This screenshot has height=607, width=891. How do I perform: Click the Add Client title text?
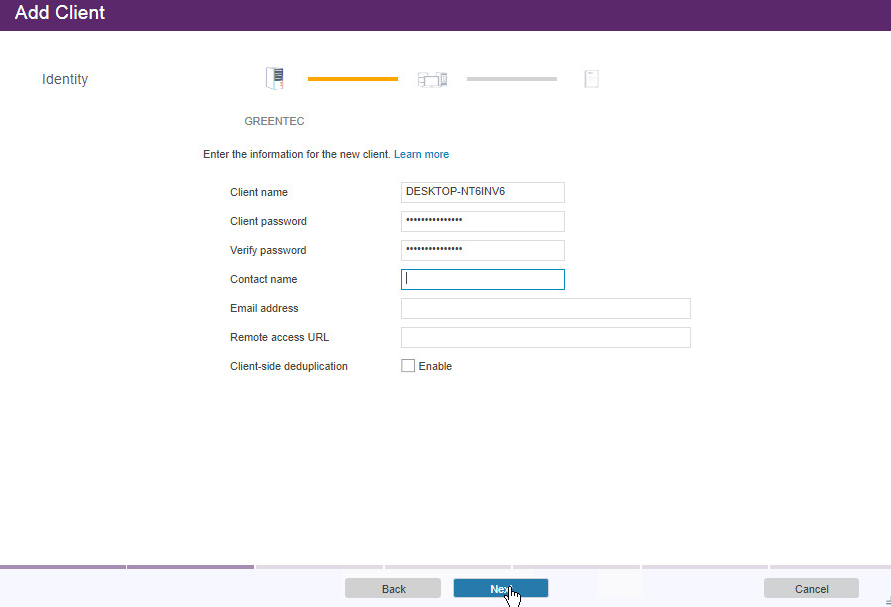pos(60,14)
